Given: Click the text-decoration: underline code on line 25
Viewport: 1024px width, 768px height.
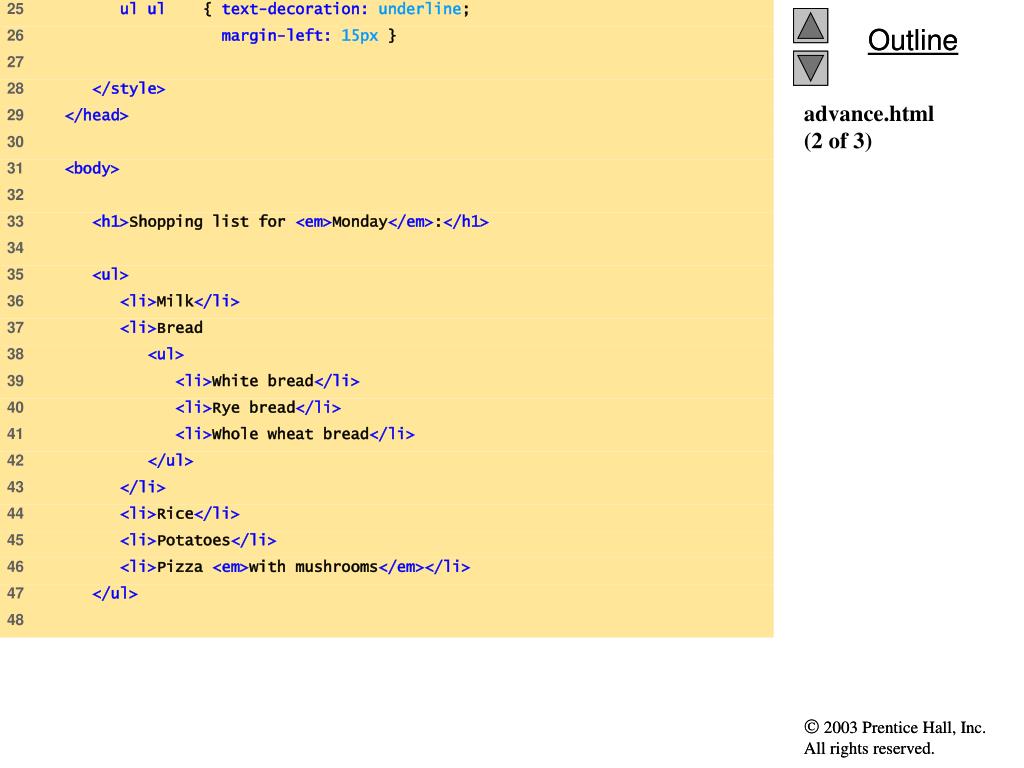Looking at the screenshot, I should 345,9.
